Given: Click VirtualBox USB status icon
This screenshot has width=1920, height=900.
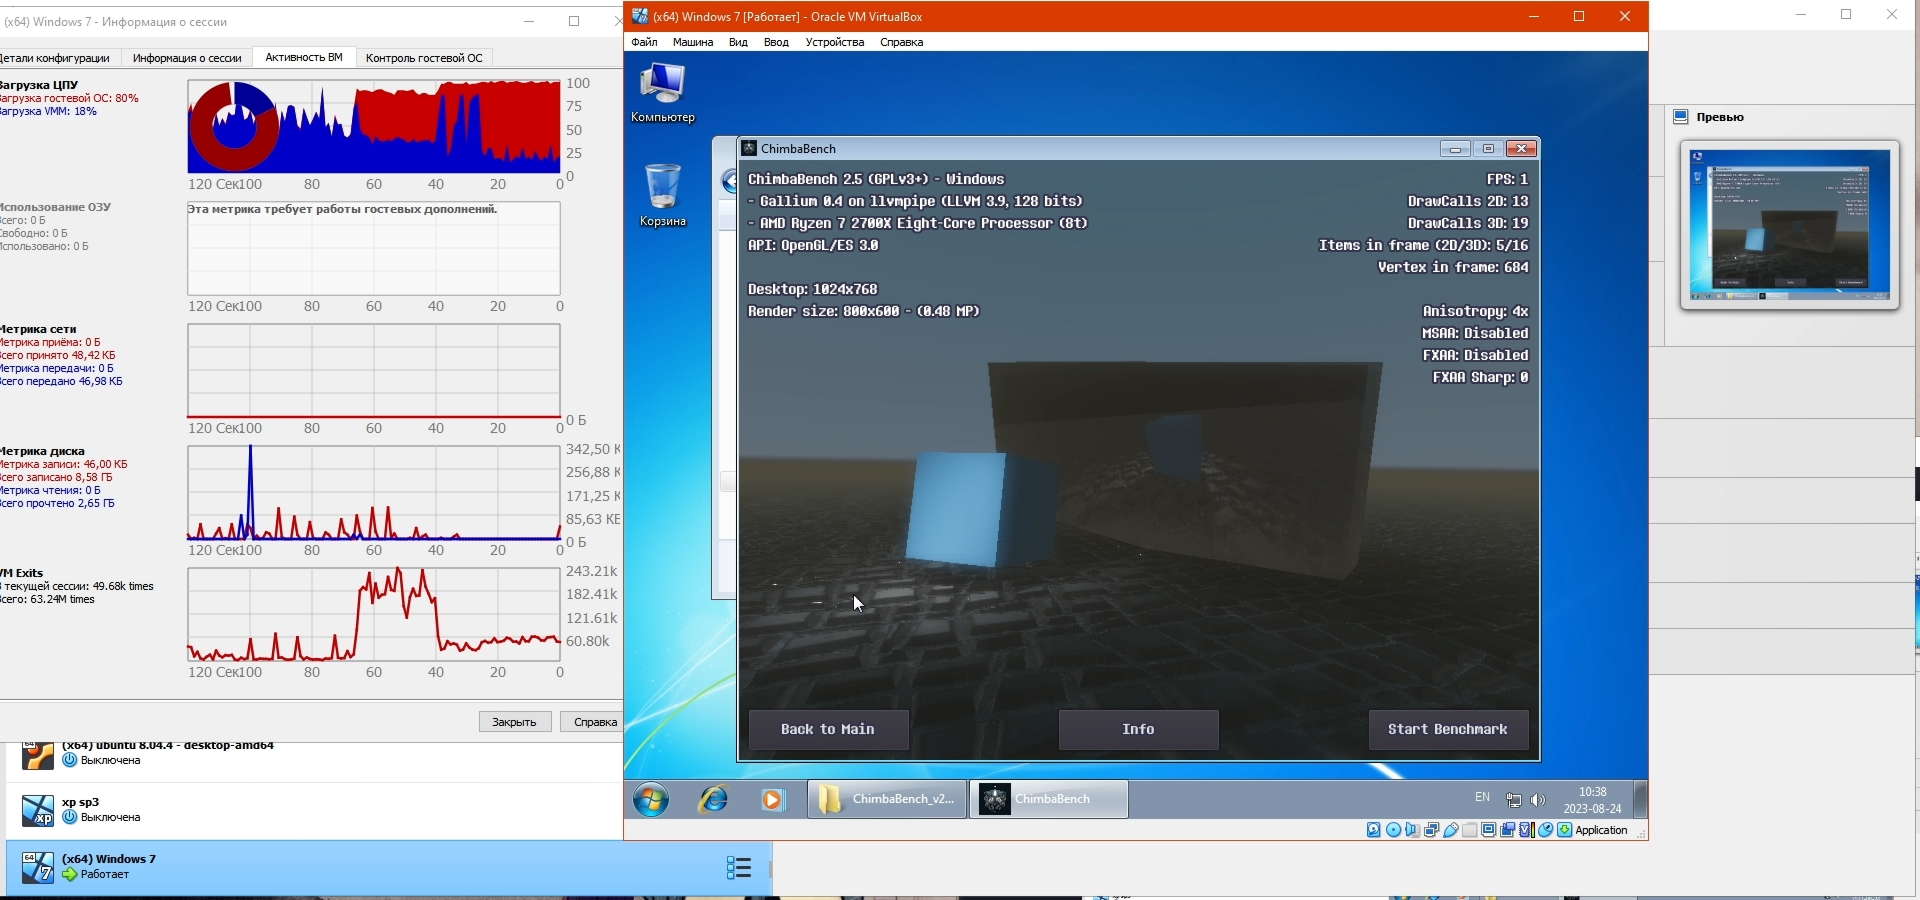Looking at the screenshot, I should [x=1450, y=830].
